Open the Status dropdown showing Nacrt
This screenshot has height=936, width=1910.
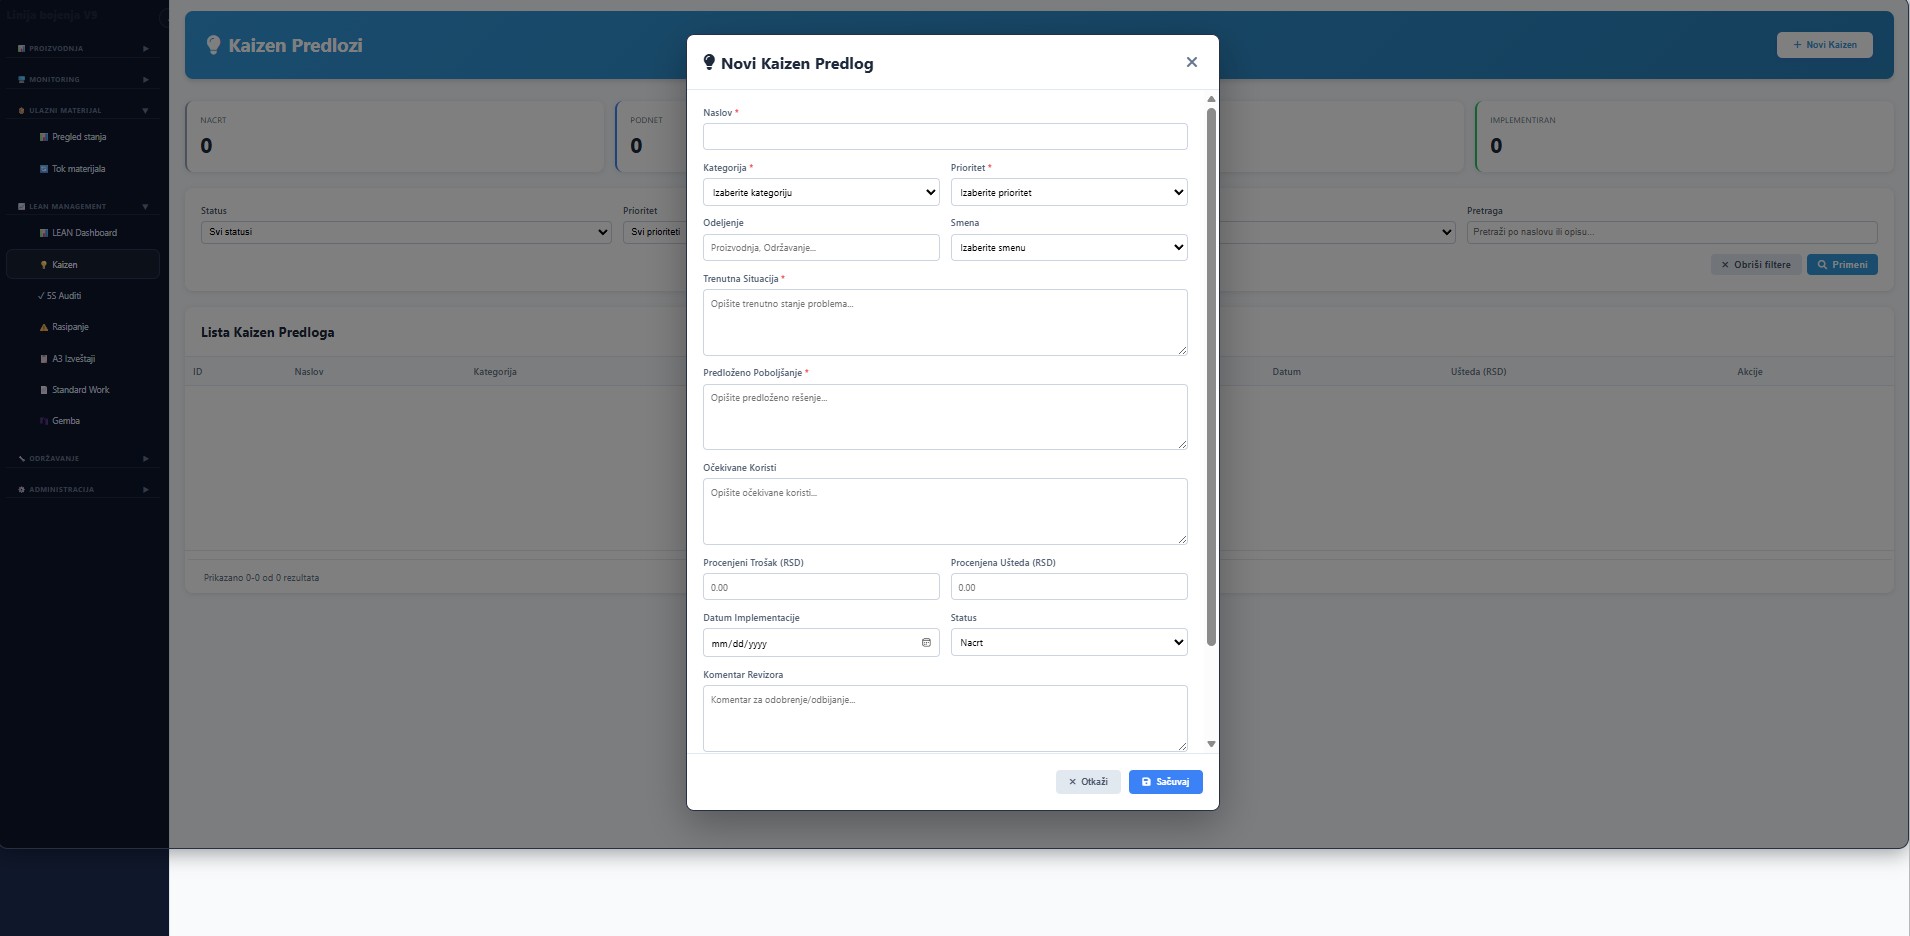tap(1069, 642)
